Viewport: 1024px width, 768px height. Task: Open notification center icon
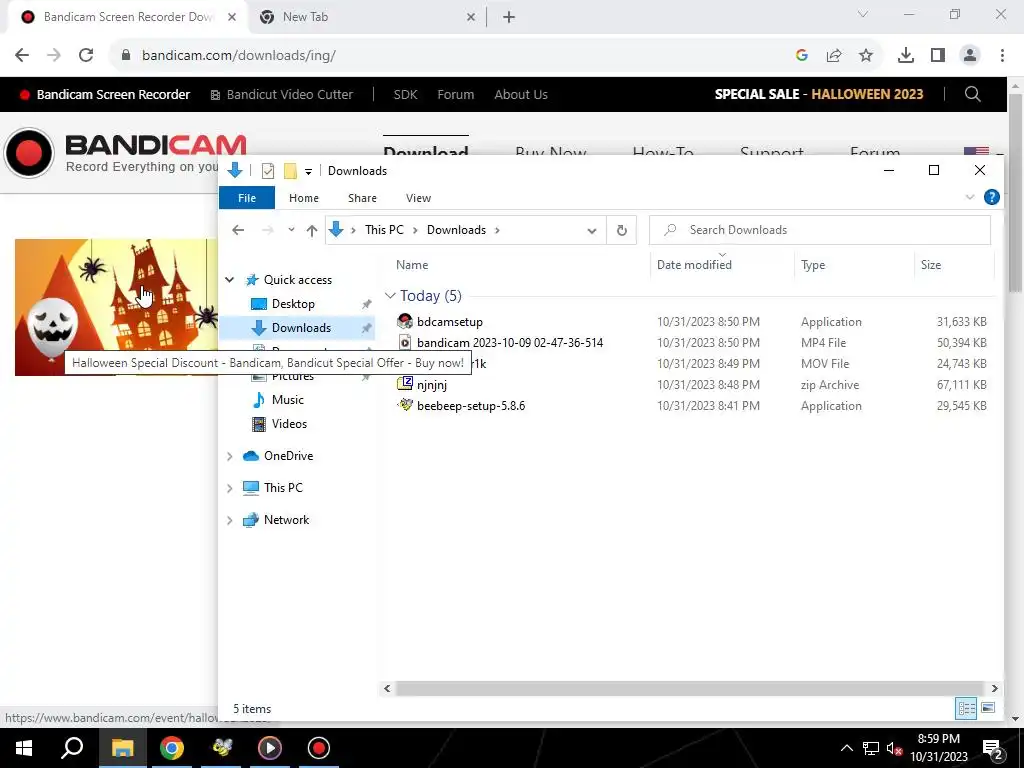click(992, 748)
